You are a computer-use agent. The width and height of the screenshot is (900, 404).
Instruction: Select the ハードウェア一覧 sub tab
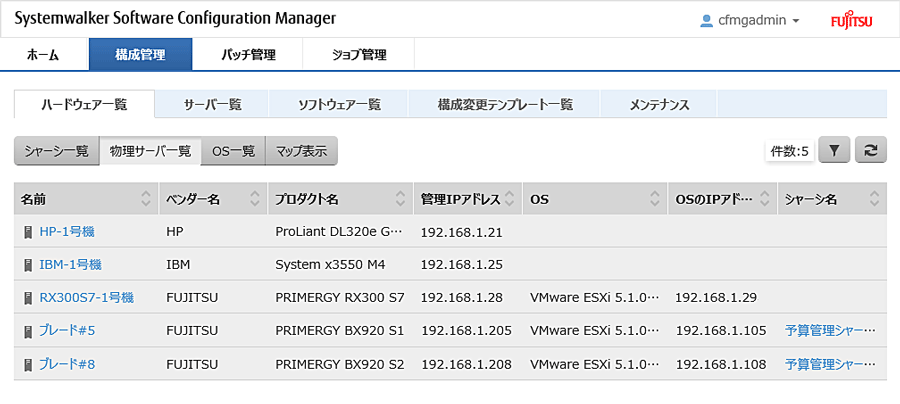pyautogui.click(x=84, y=104)
